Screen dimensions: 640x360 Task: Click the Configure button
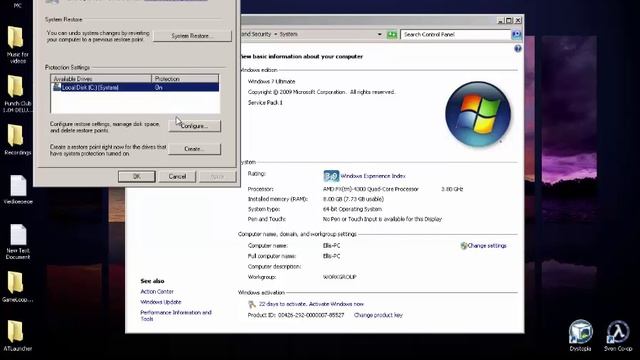[x=194, y=126]
